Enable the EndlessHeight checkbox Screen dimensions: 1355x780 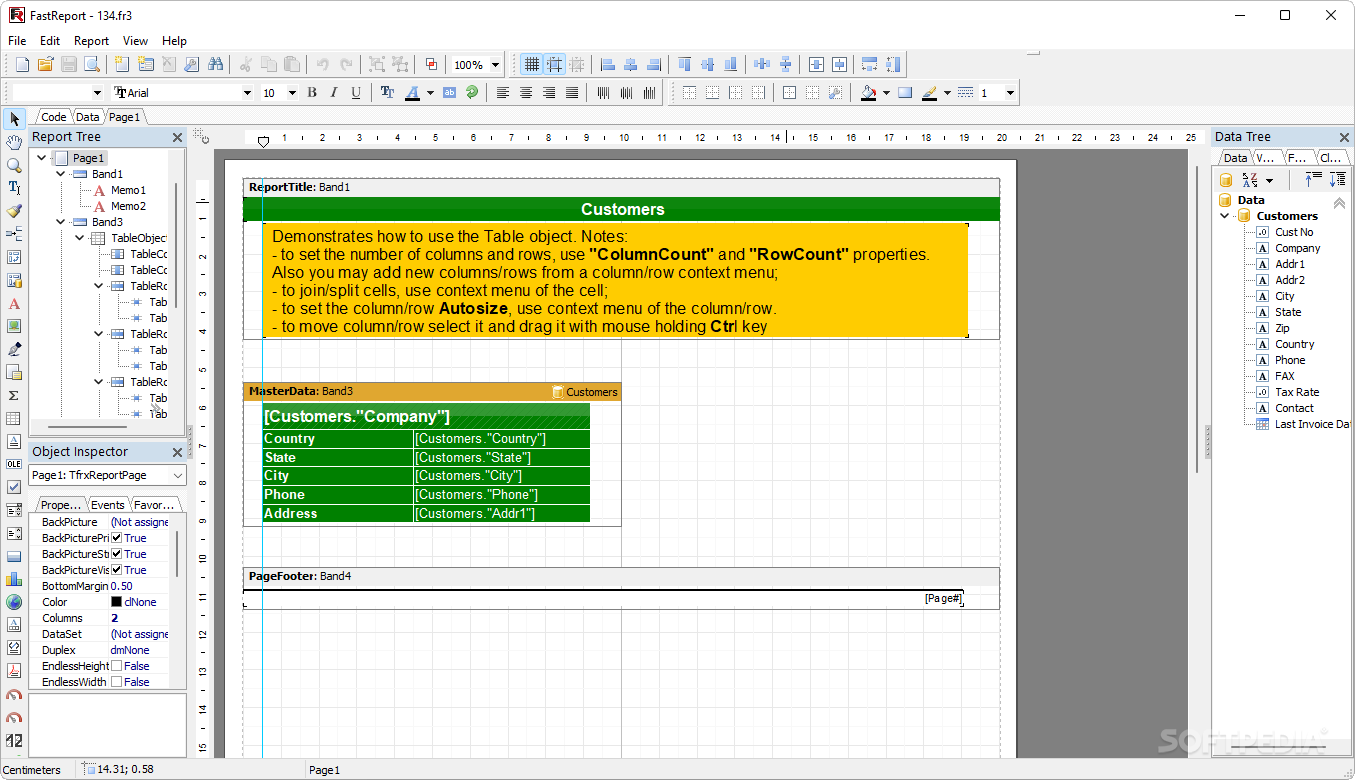[x=116, y=666]
